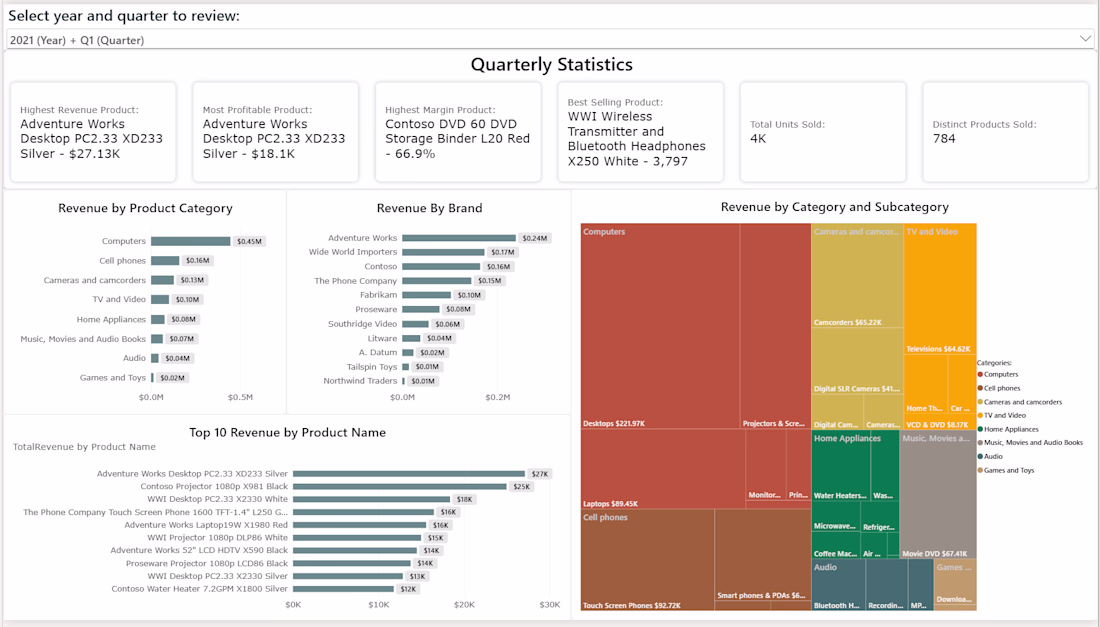Click the Fabrikam brand bar
The image size is (1100, 627).
[x=427, y=295]
